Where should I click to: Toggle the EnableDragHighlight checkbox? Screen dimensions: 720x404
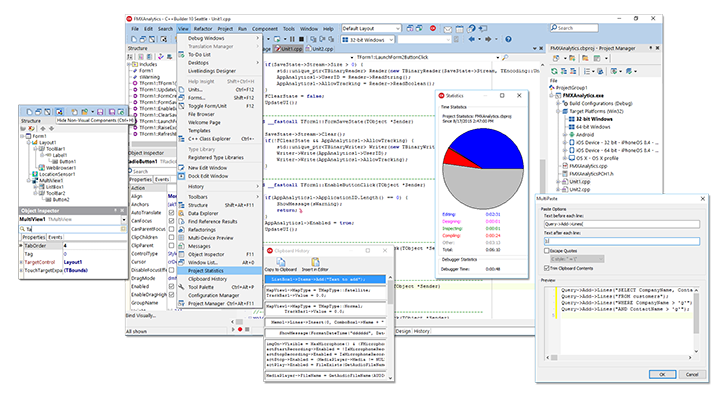(x=171, y=295)
